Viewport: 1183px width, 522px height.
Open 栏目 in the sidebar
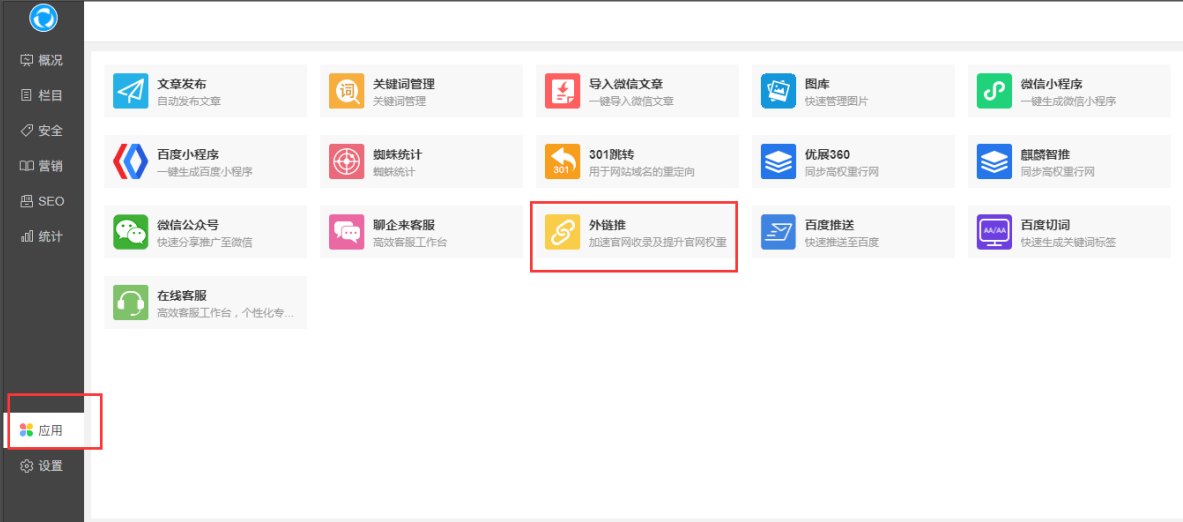tap(42, 95)
